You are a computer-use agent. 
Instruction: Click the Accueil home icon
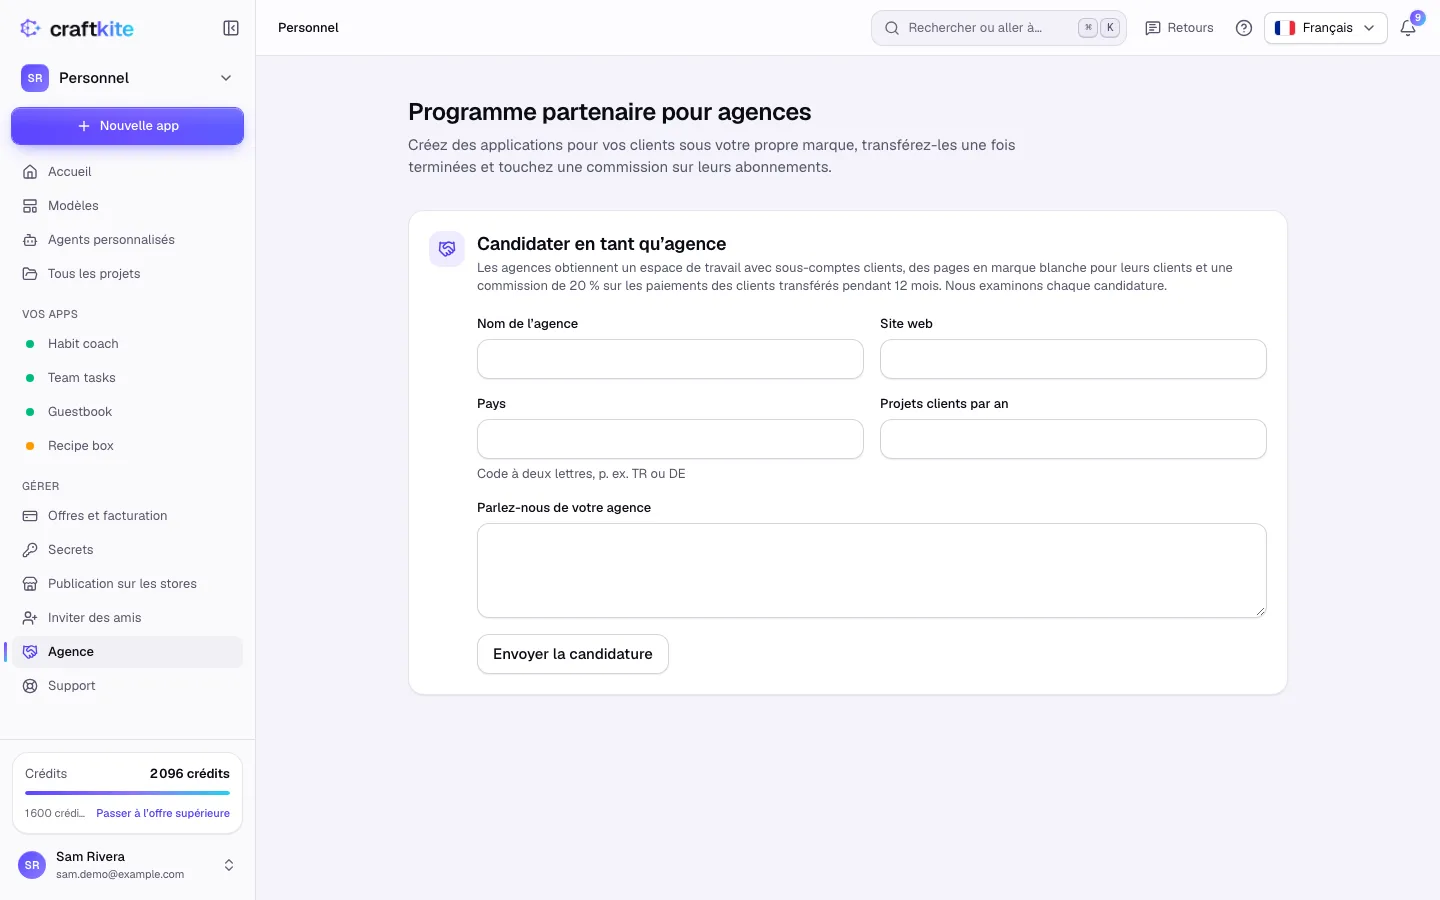pos(30,172)
